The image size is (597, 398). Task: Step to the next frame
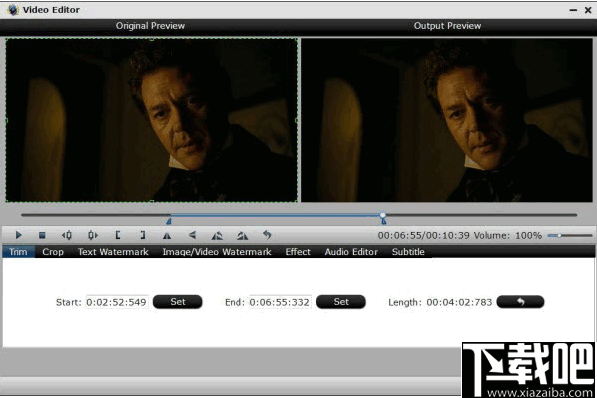point(93,235)
